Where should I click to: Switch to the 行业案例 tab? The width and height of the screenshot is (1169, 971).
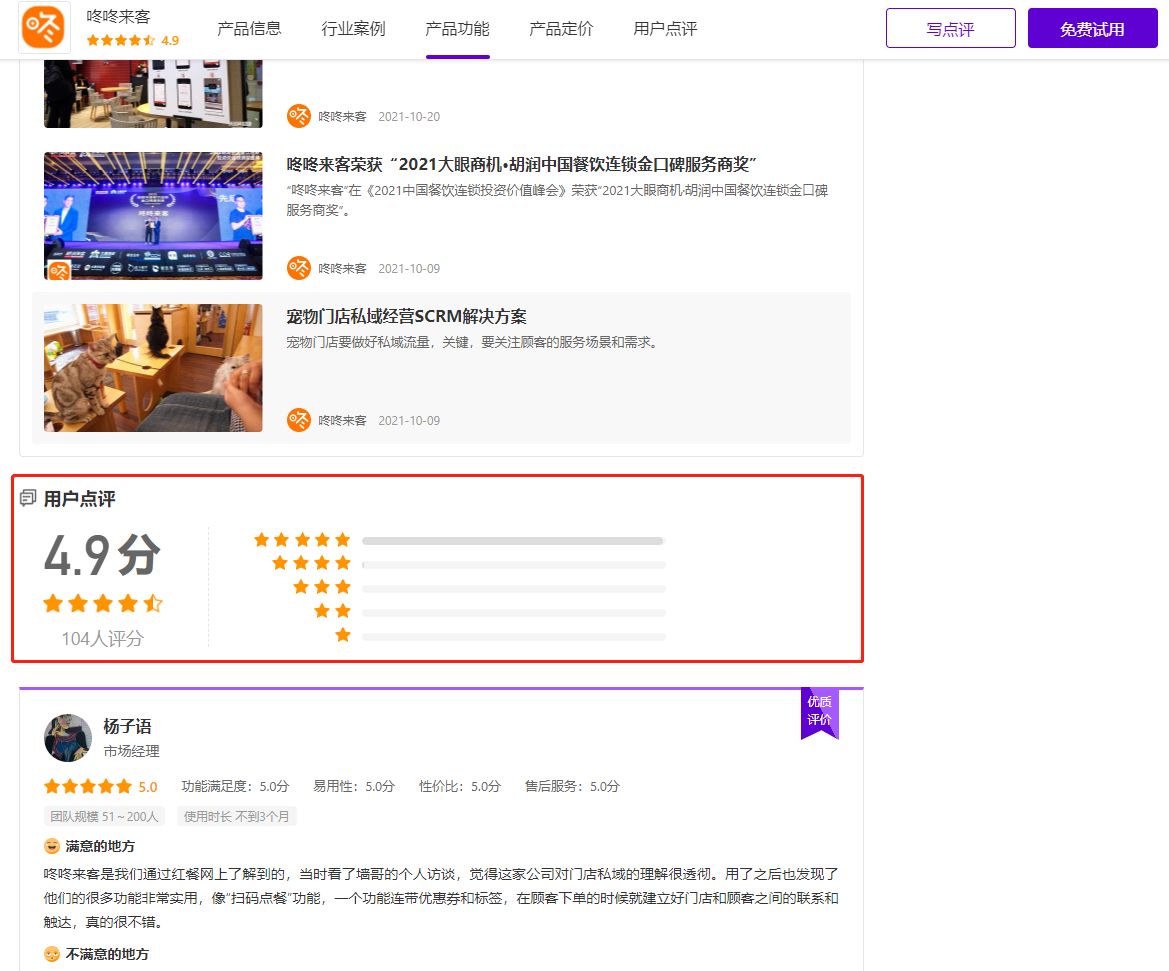pos(353,29)
